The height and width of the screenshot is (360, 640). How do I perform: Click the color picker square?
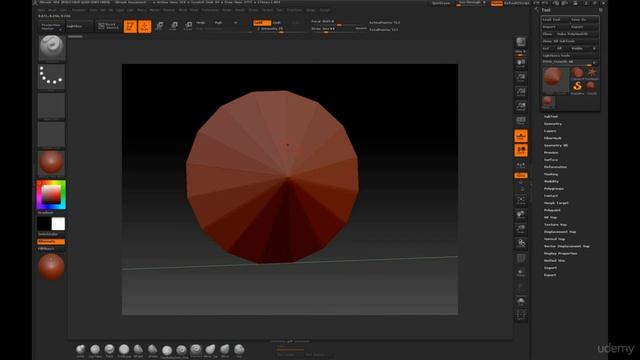tap(51, 195)
